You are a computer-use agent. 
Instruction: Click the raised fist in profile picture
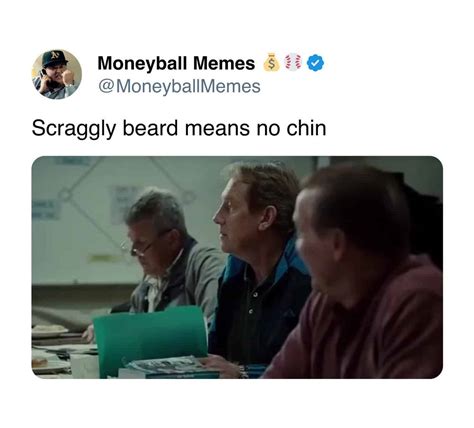point(69,78)
